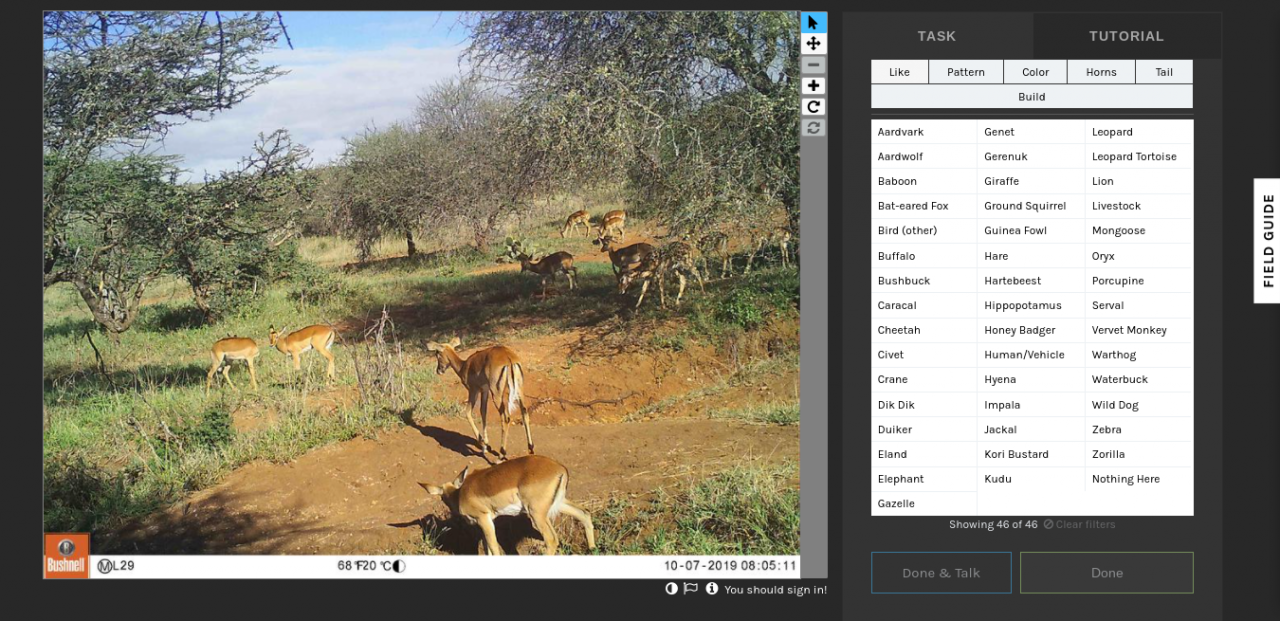Expand the Like filter
The height and width of the screenshot is (621, 1280).
(x=900, y=72)
